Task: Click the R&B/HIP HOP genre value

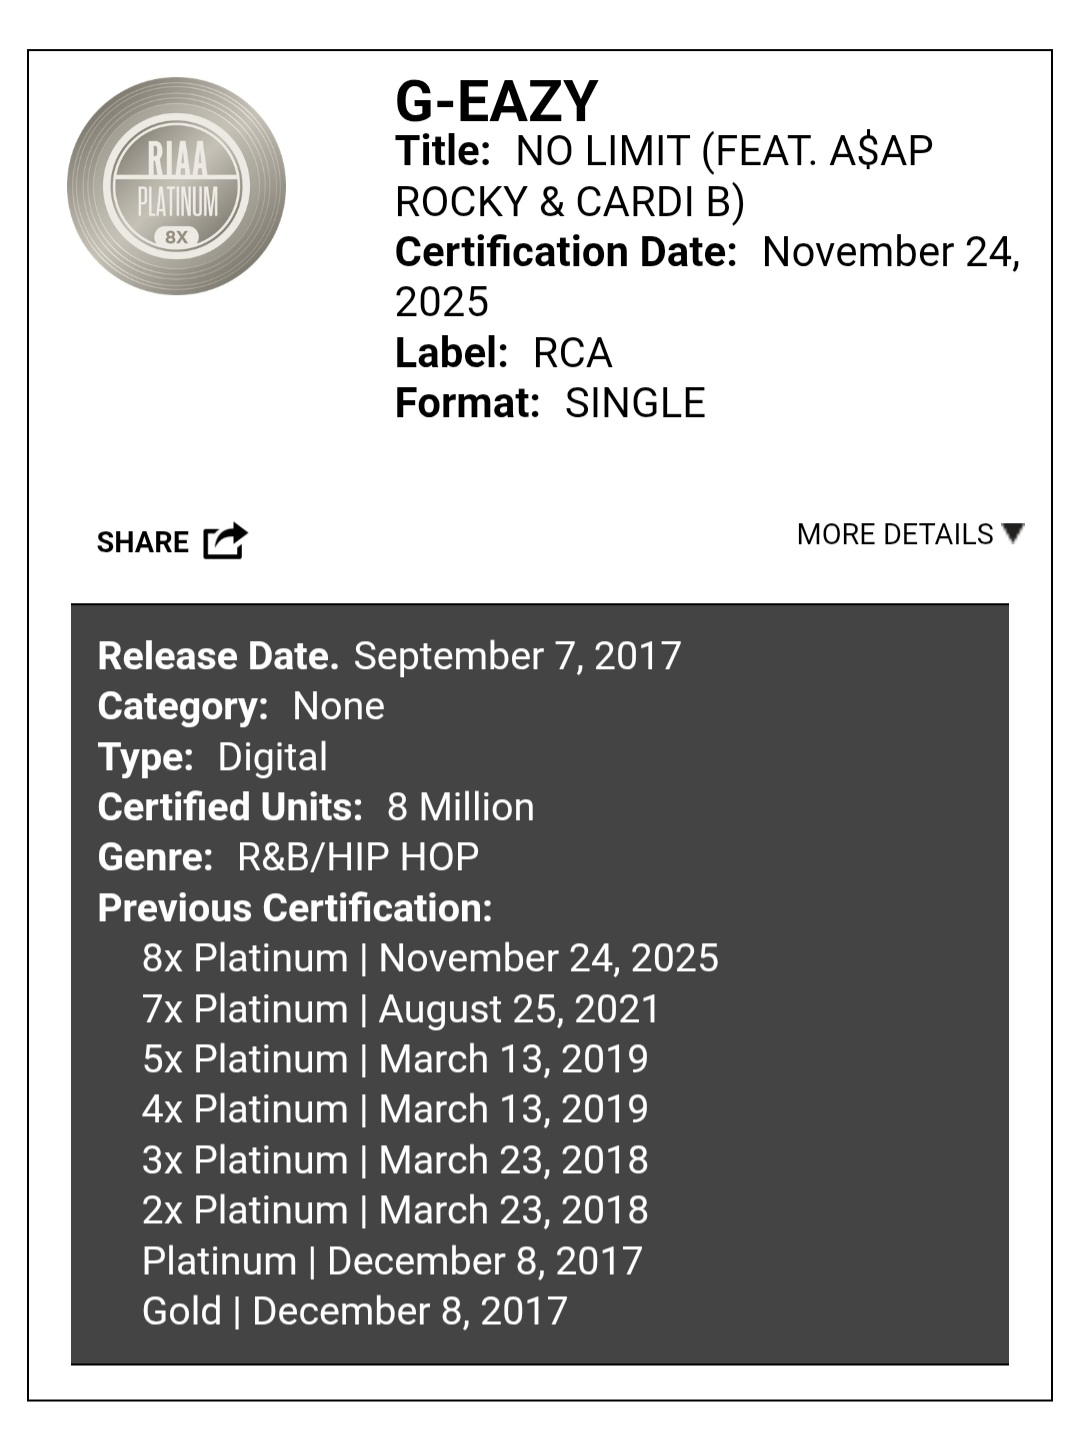Action: [358, 857]
